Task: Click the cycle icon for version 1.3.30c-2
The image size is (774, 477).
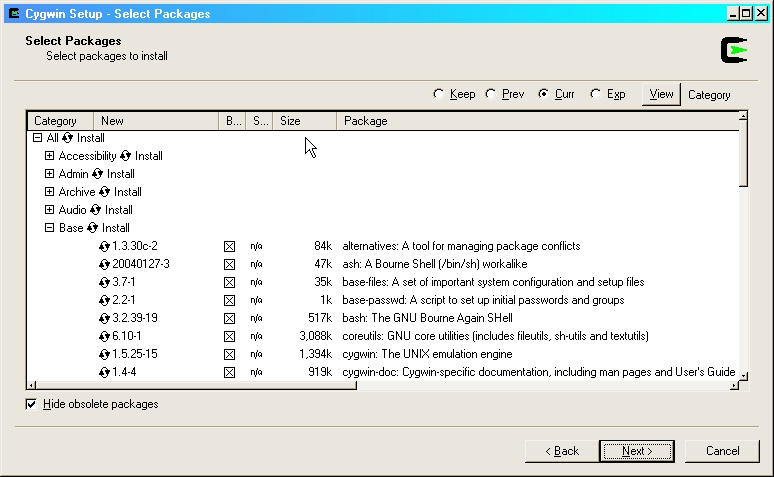Action: (x=104, y=246)
